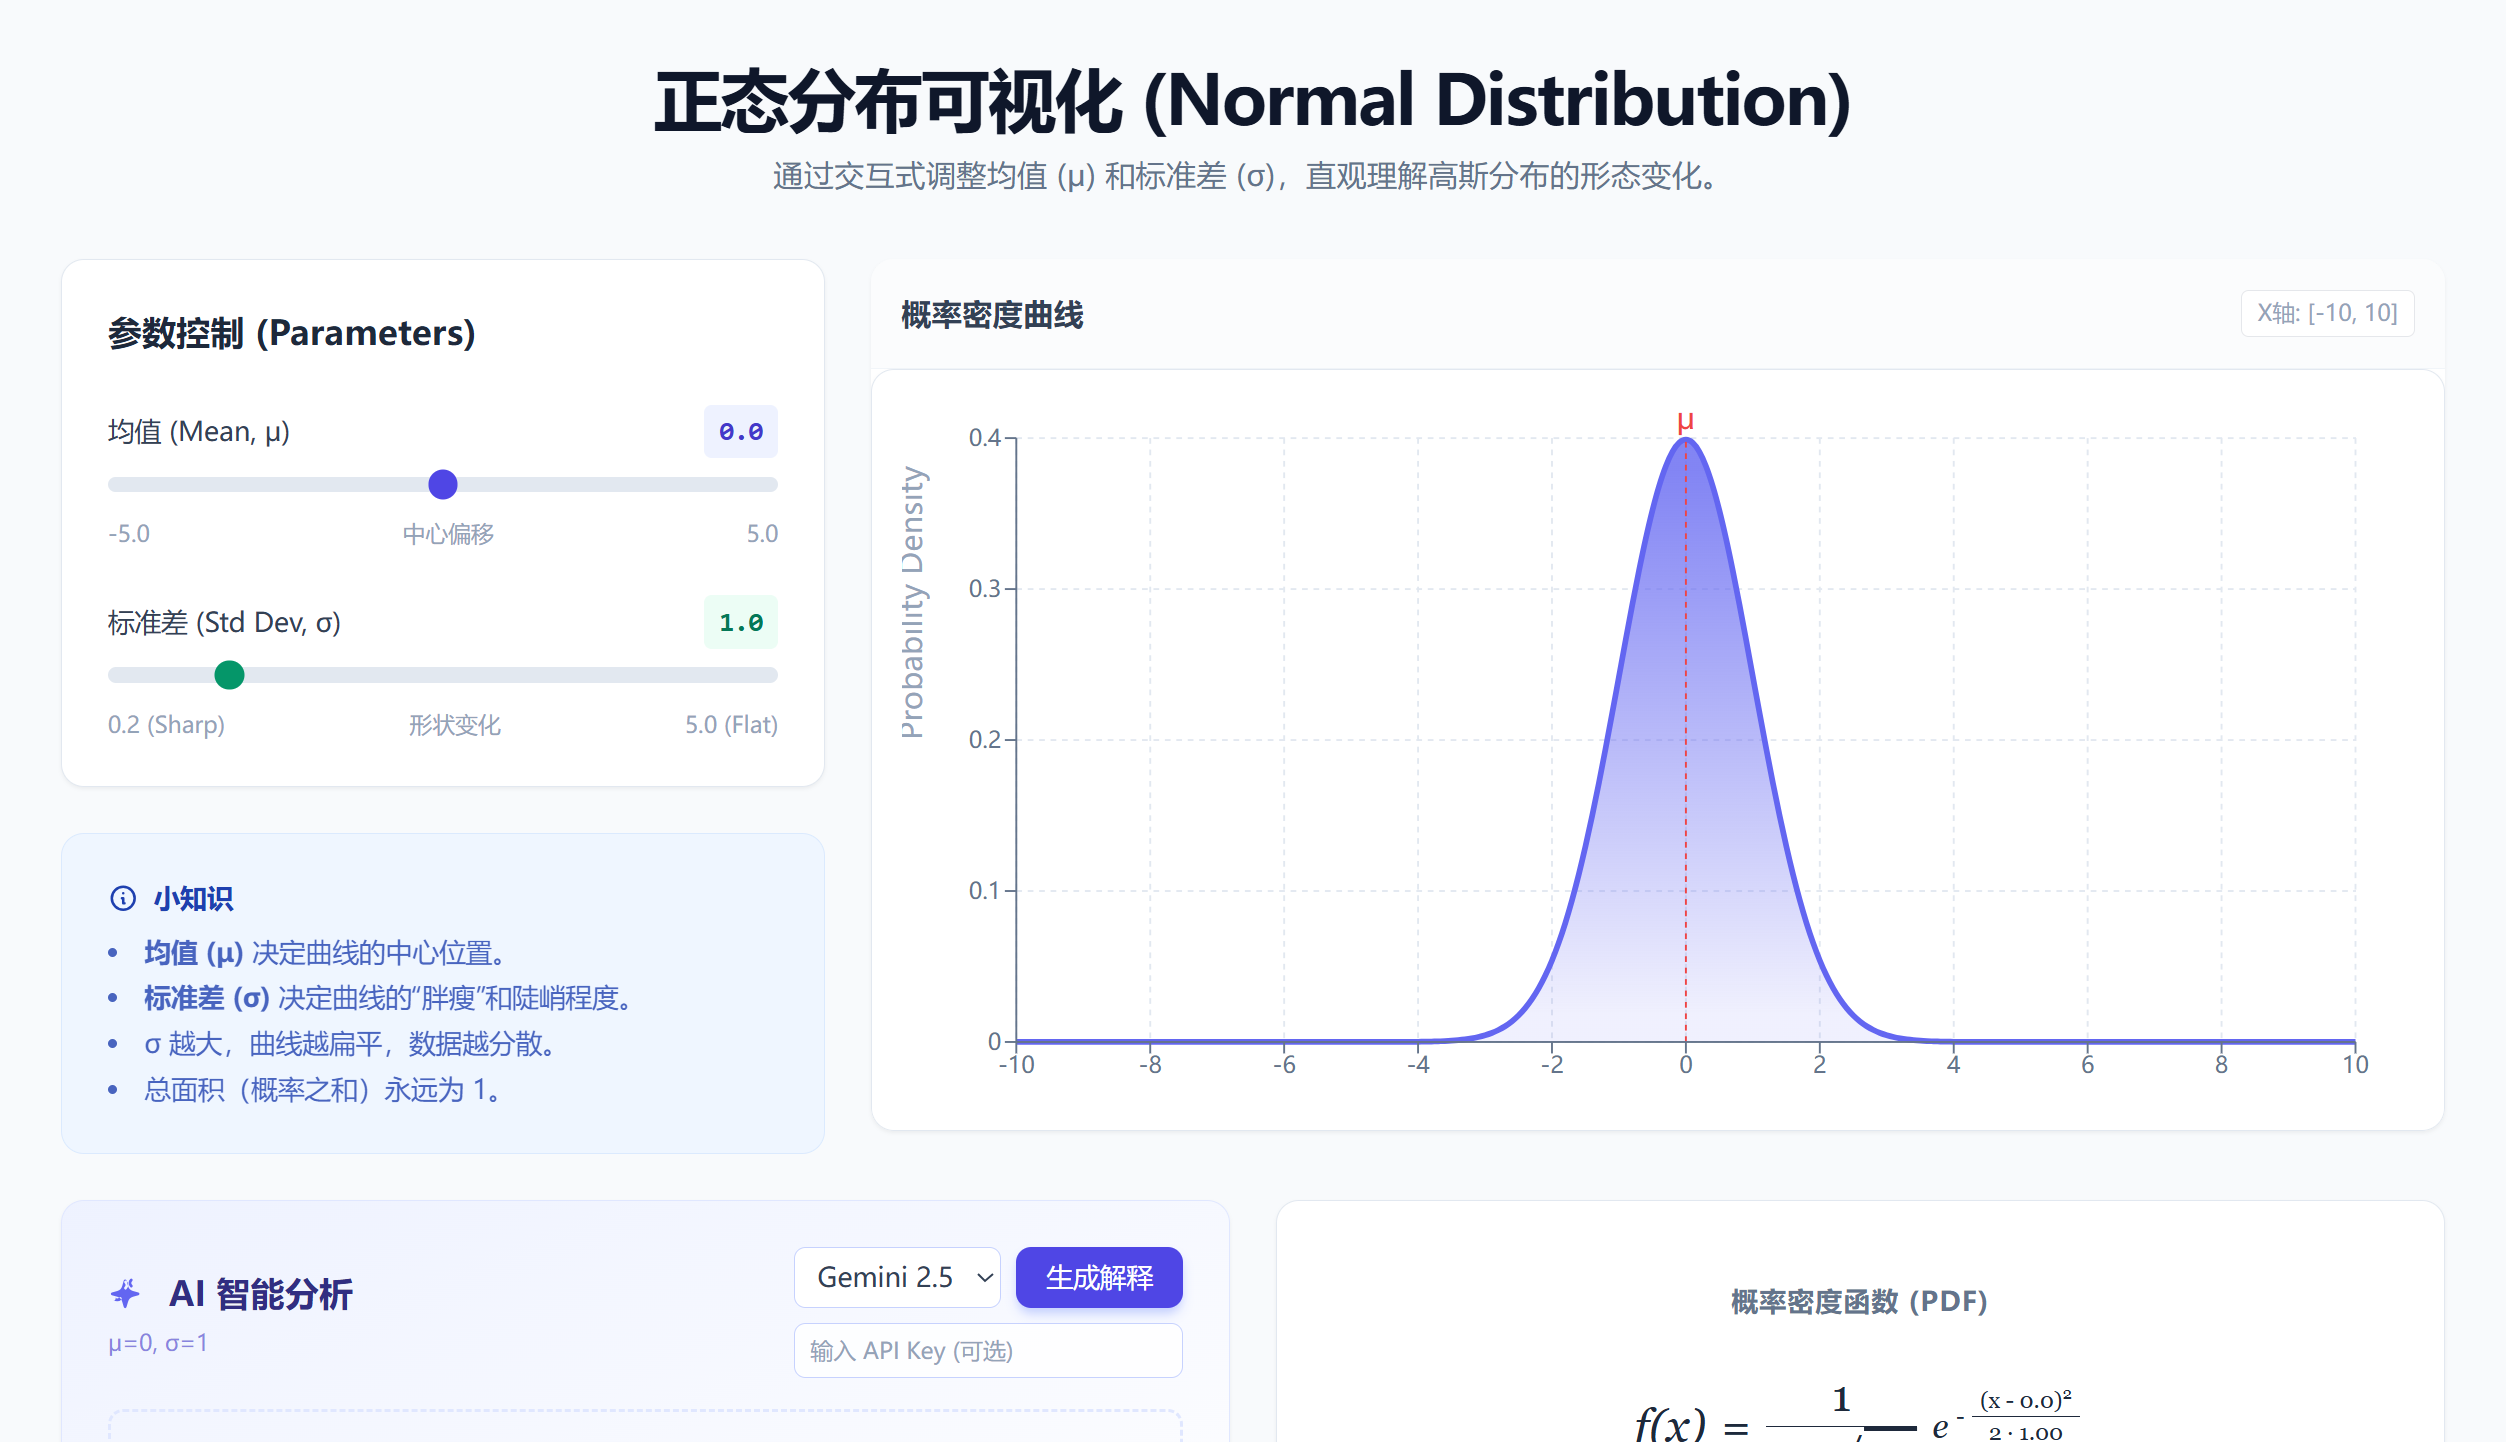
Task: Click the dropdown chevron arrow of model selector
Action: click(x=984, y=1277)
